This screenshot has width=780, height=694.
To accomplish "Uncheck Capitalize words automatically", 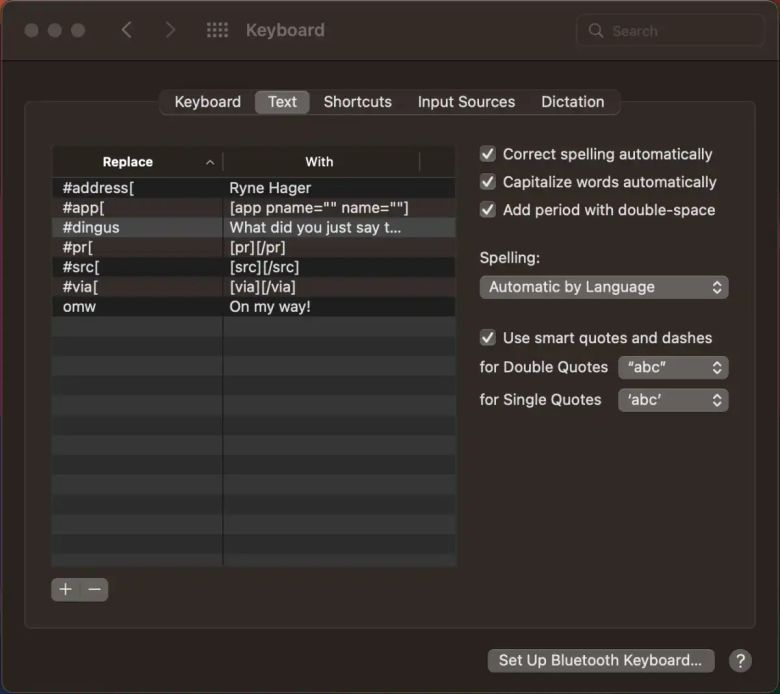I will tap(488, 182).
